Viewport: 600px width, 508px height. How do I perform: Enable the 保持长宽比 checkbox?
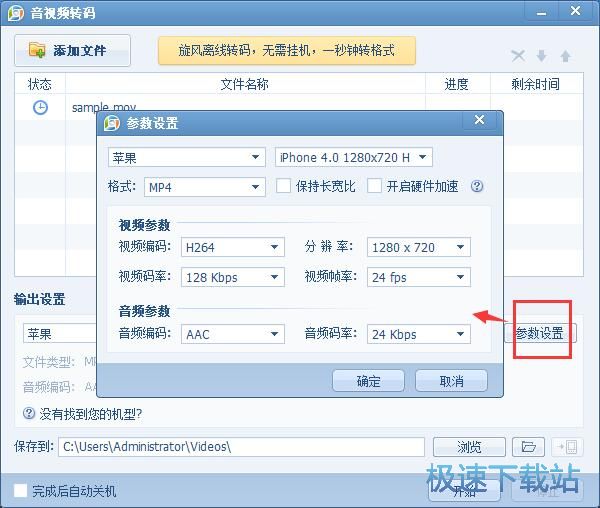(x=284, y=186)
